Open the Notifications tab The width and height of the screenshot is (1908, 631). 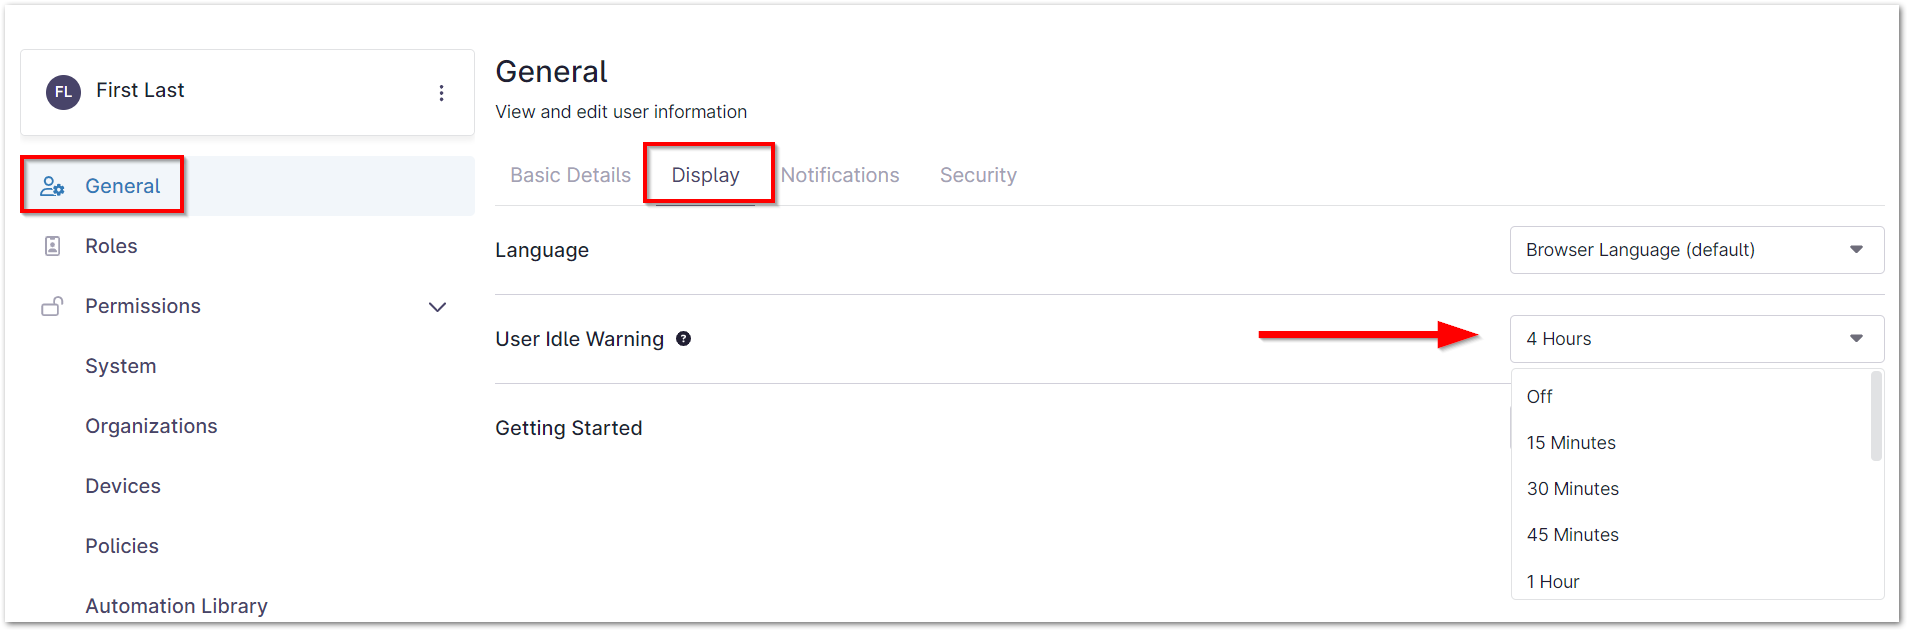[840, 175]
